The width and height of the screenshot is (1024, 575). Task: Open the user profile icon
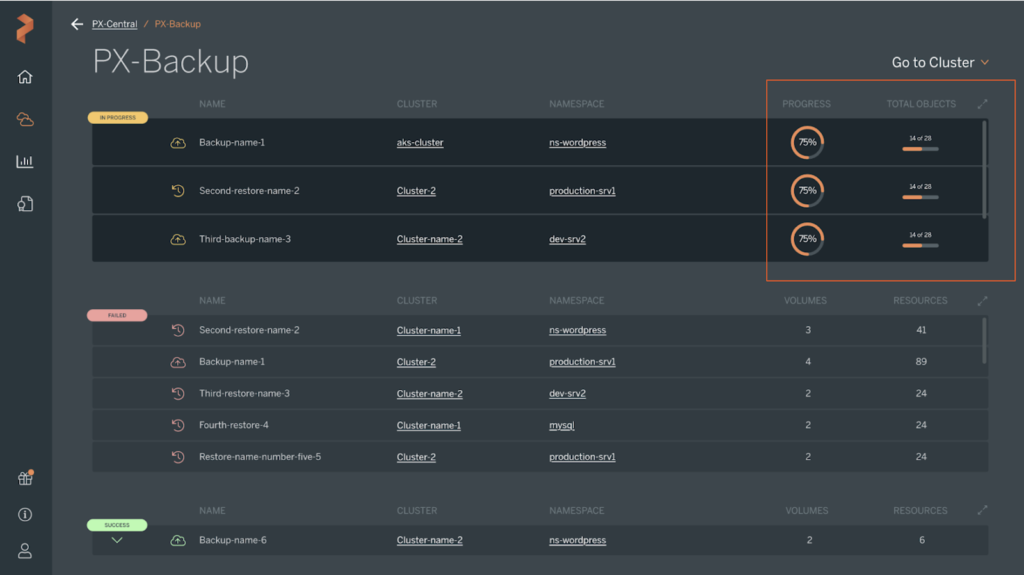[25, 550]
